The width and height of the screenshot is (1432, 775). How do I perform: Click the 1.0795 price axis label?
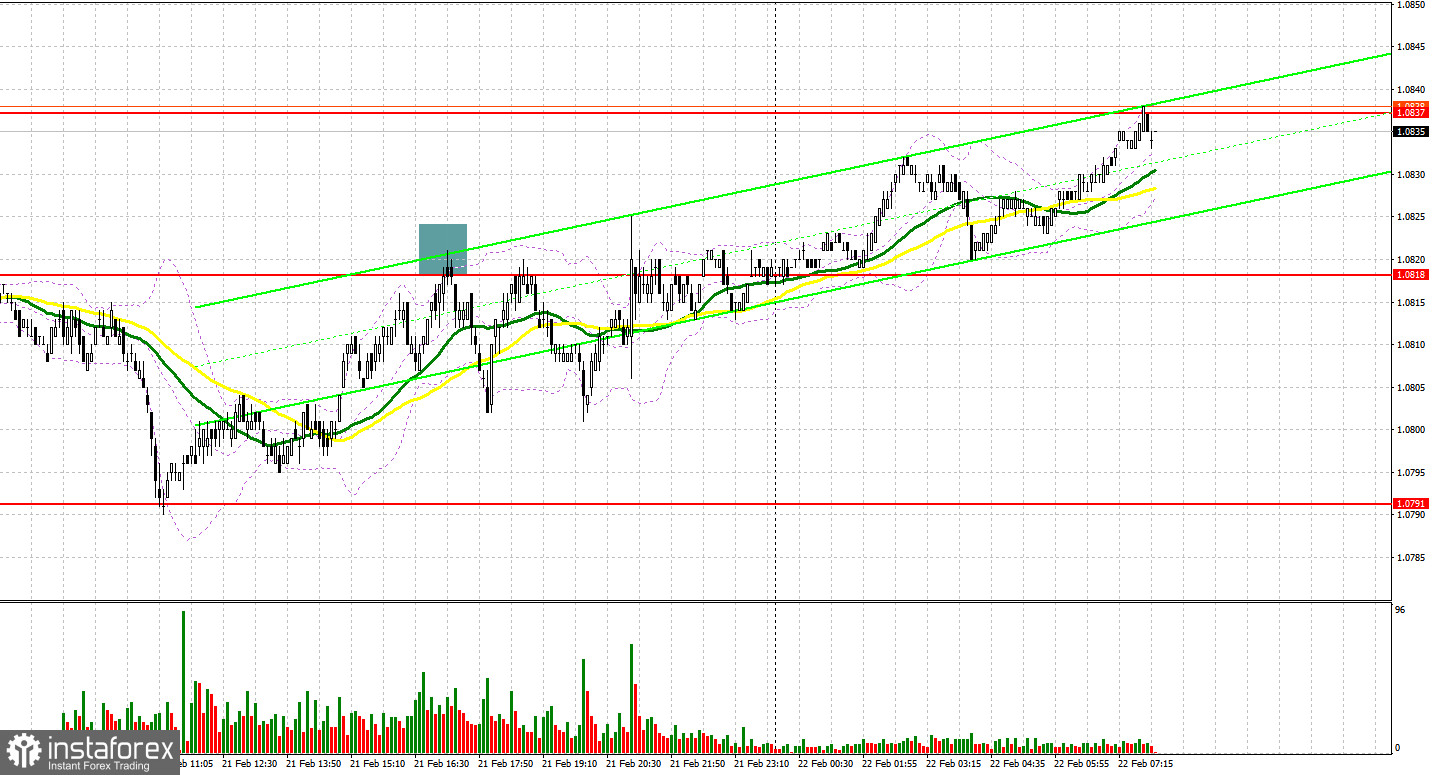(1410, 472)
